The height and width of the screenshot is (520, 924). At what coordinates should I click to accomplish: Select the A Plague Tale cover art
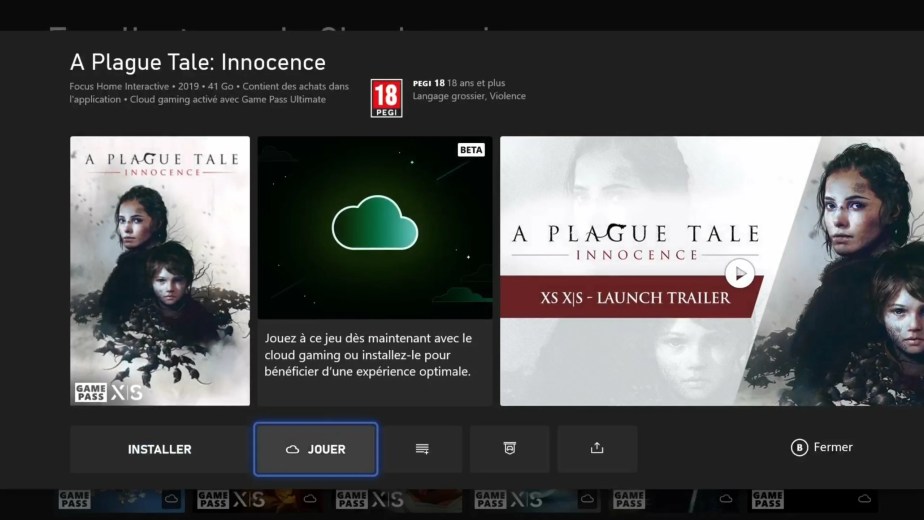[160, 271]
